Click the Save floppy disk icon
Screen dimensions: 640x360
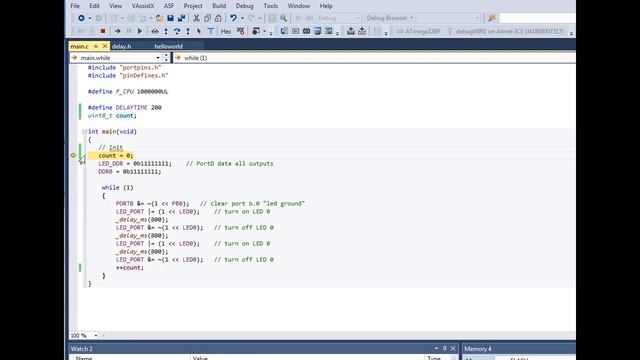(171, 18)
